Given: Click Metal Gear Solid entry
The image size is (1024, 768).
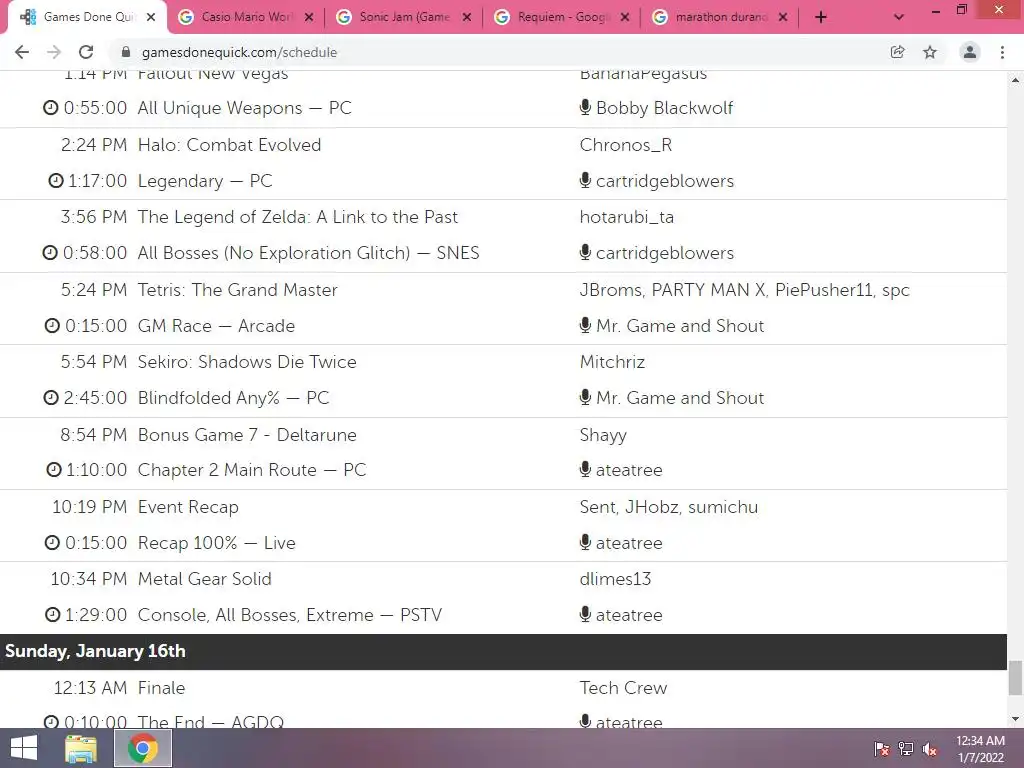Looking at the screenshot, I should [x=204, y=579].
